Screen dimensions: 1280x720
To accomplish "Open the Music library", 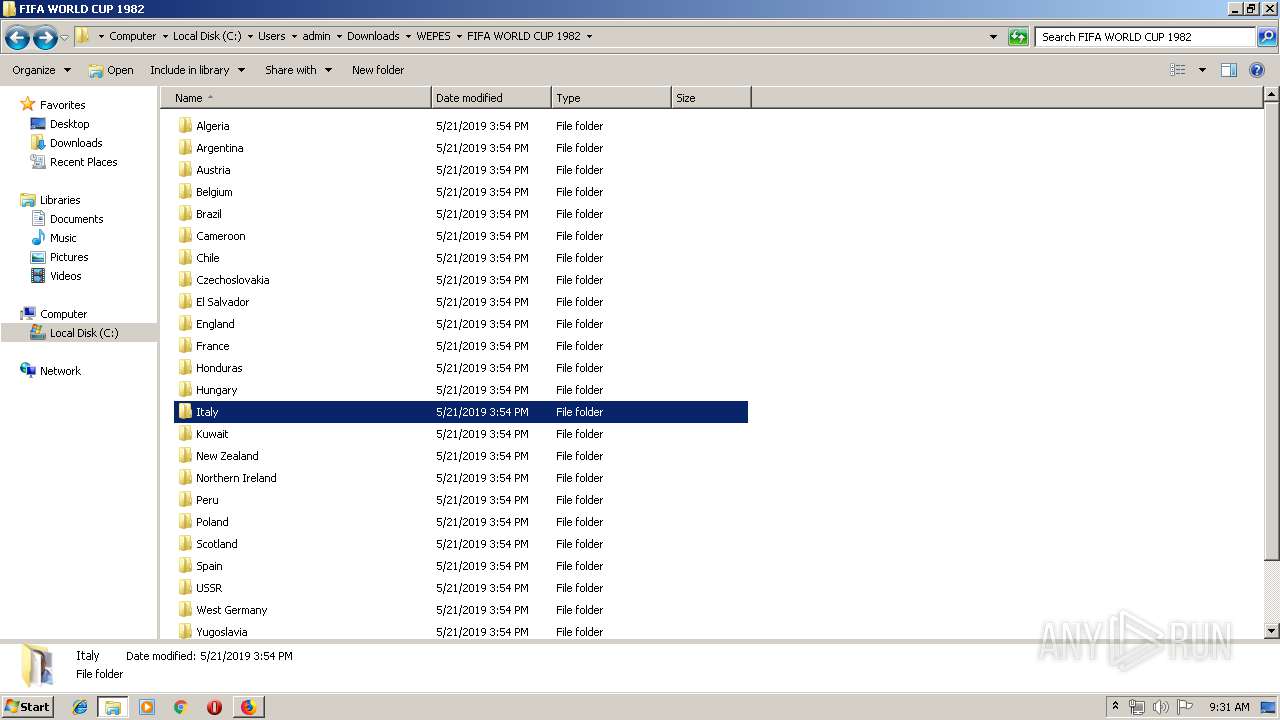I will (63, 238).
